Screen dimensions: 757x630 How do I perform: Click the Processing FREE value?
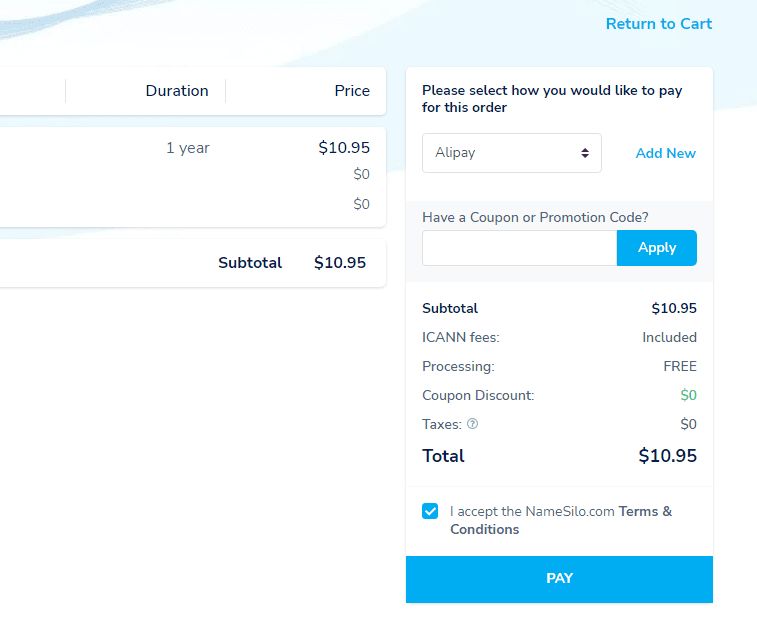click(x=680, y=366)
